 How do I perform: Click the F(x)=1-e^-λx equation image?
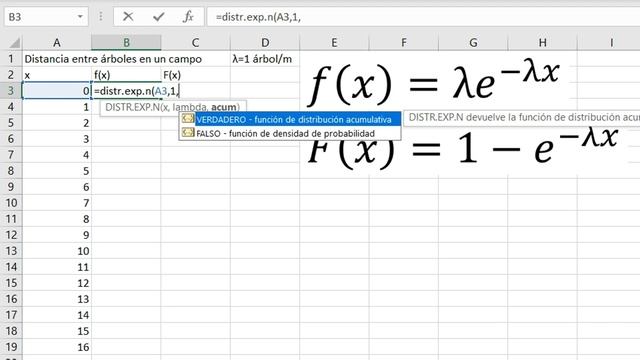pos(463,148)
